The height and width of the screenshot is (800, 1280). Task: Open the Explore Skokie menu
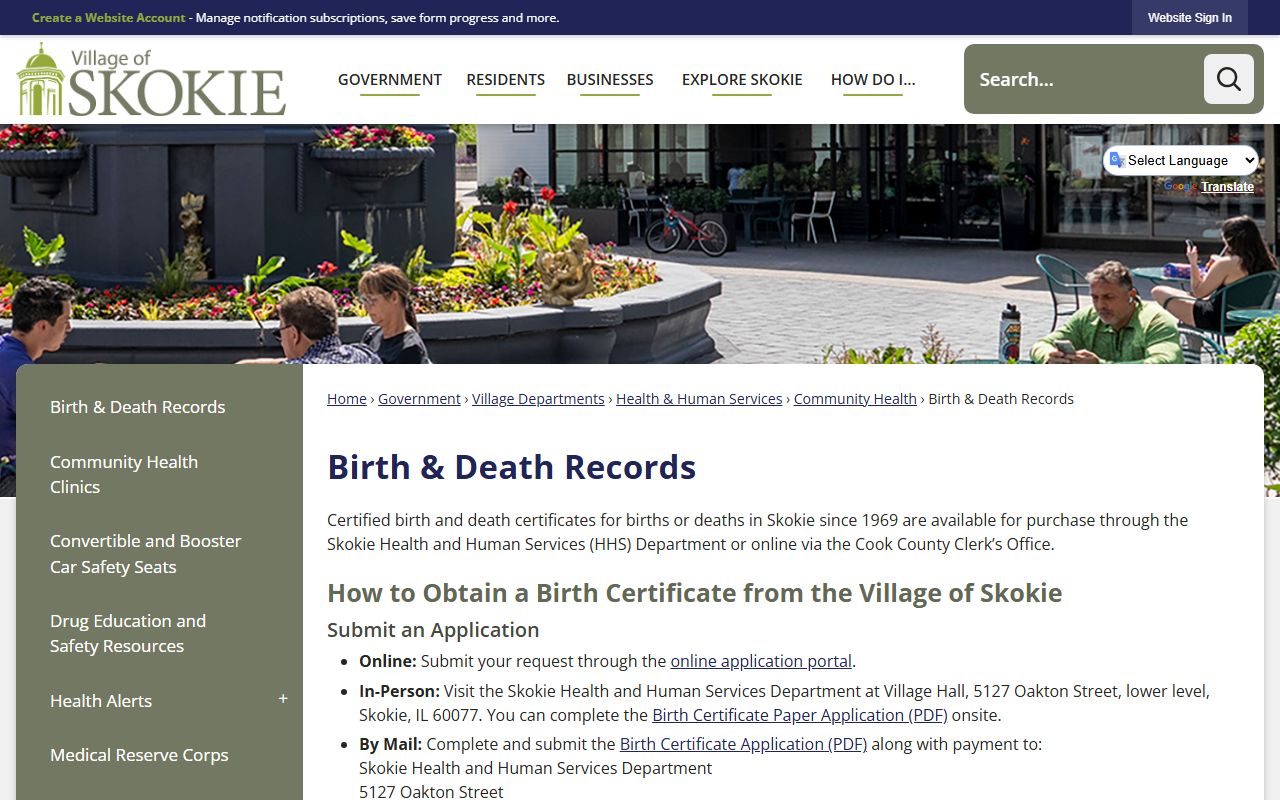[742, 80]
